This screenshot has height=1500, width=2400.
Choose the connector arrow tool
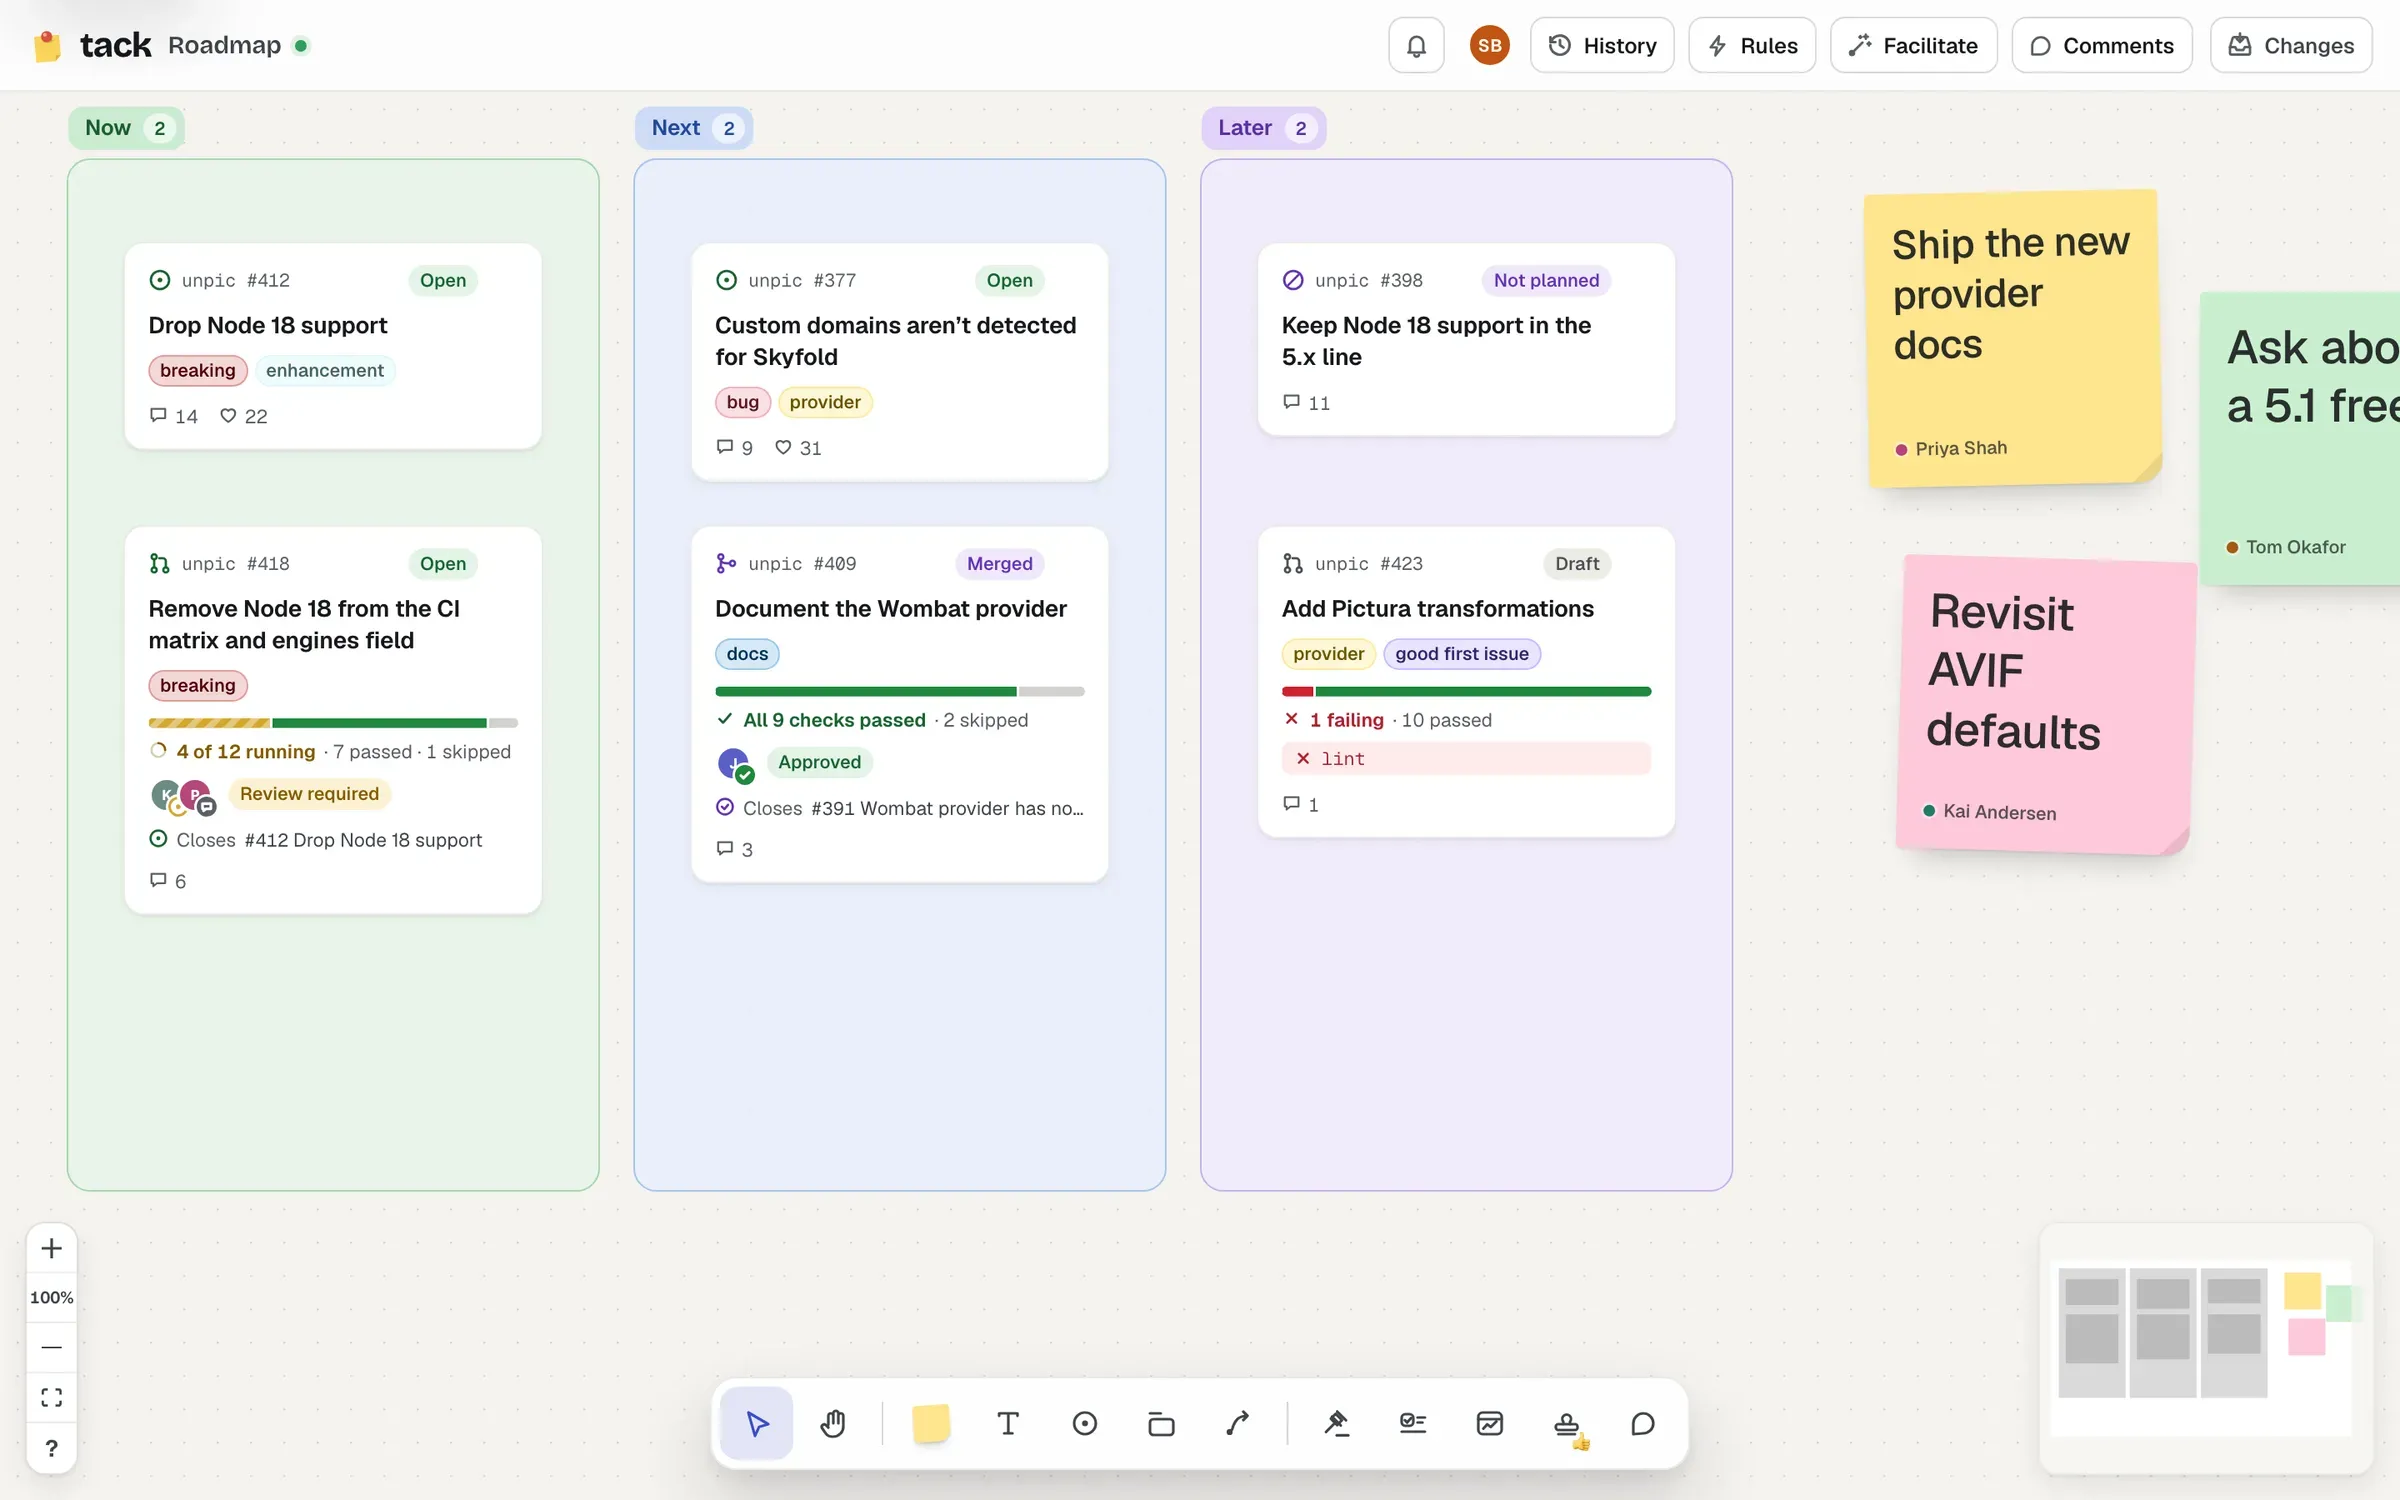1238,1423
